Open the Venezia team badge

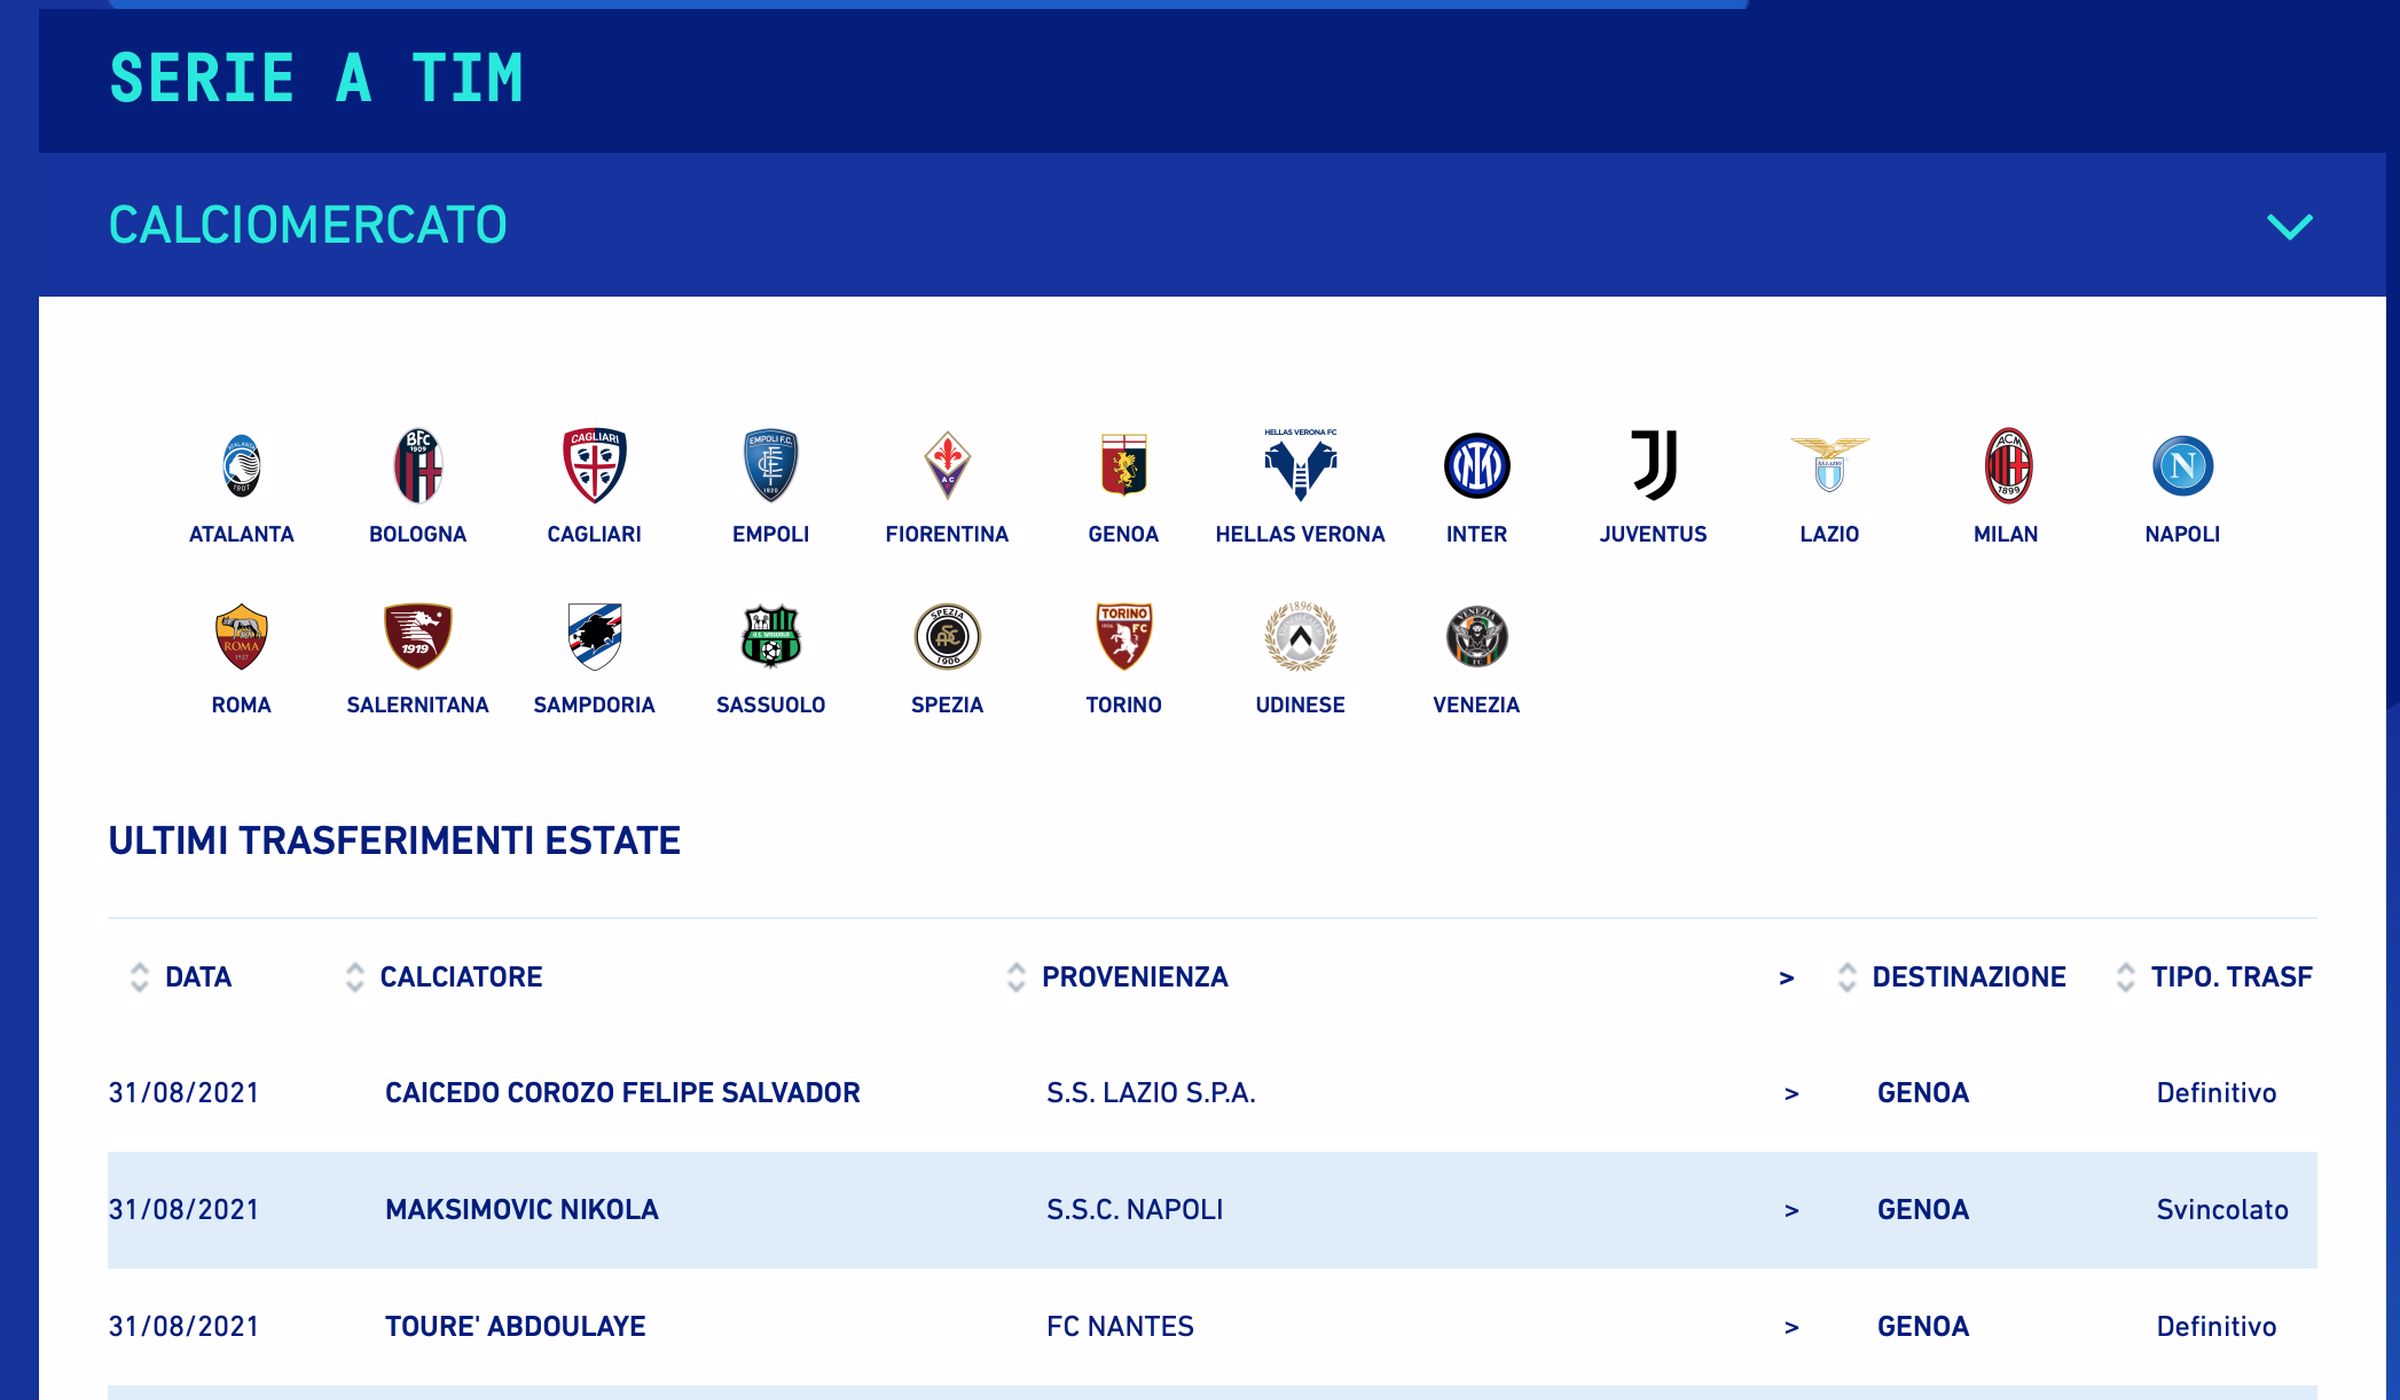1476,637
